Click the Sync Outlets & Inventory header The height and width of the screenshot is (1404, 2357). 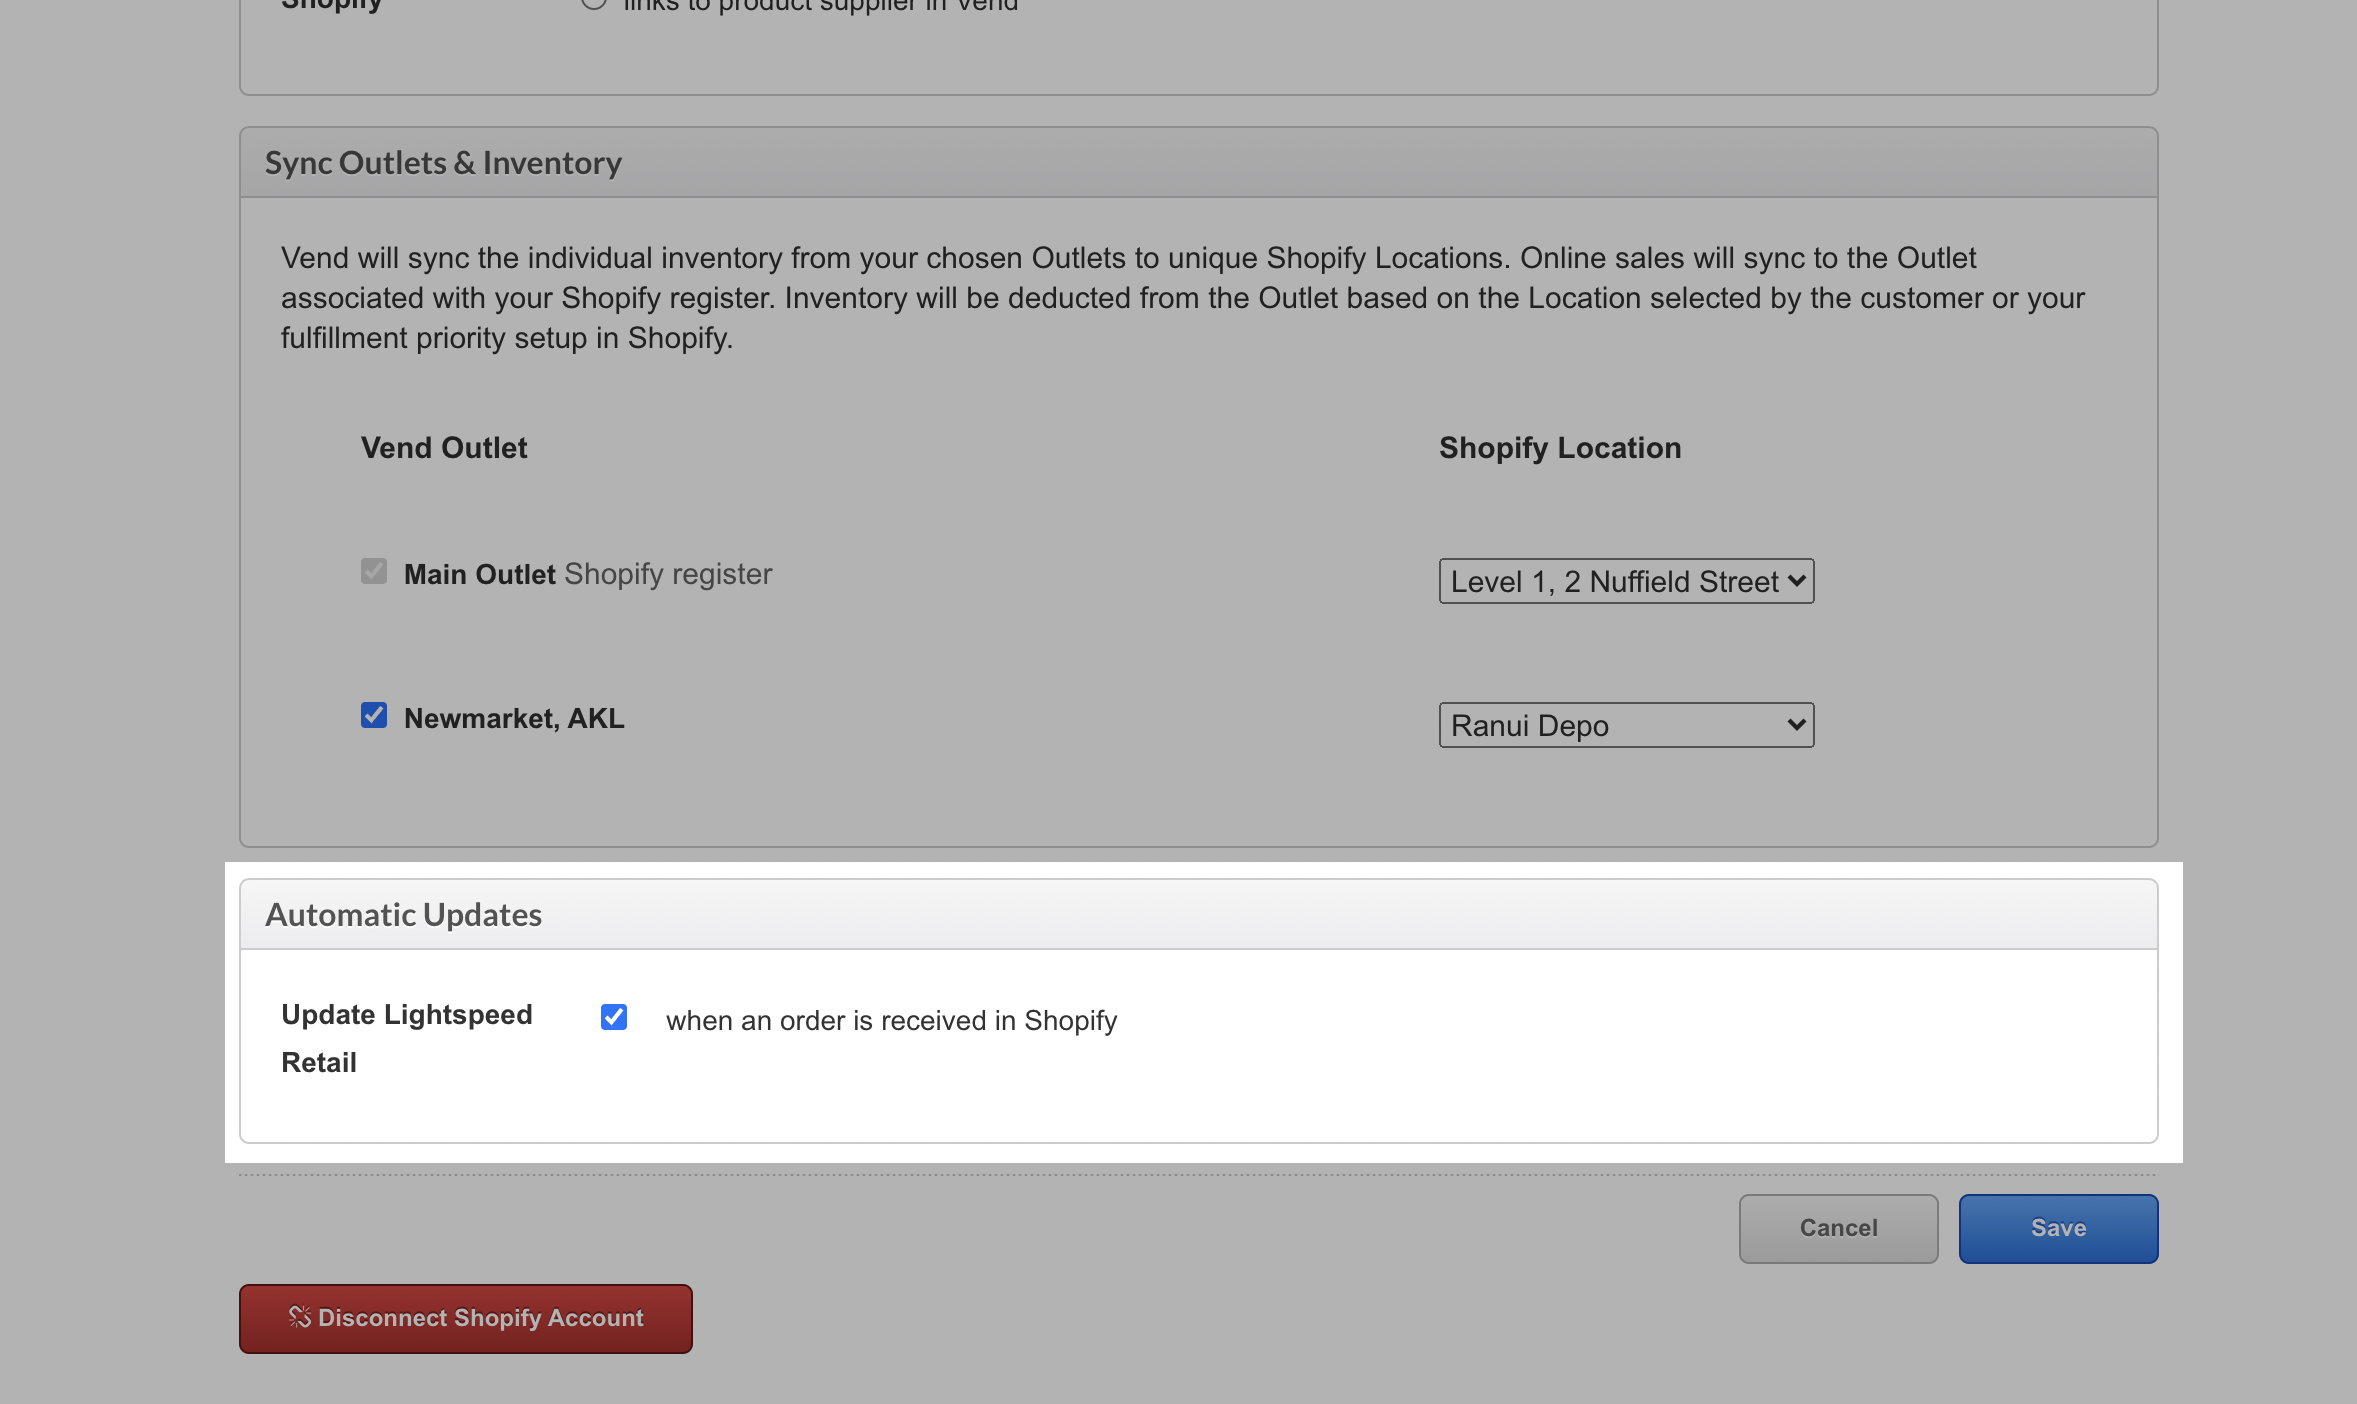pyautogui.click(x=443, y=163)
